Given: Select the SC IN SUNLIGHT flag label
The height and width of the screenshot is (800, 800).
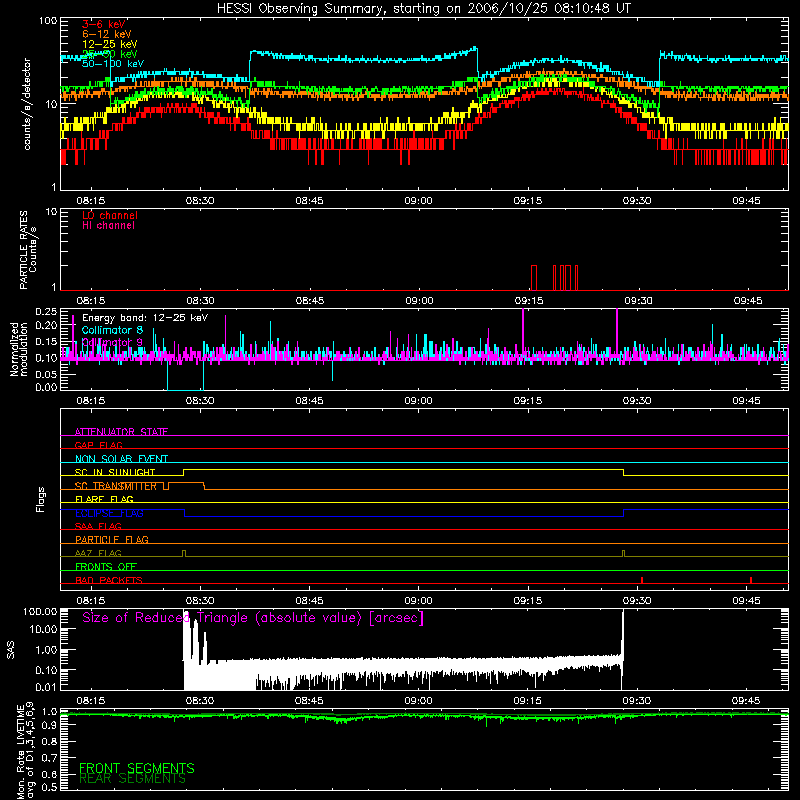Looking at the screenshot, I should (115, 472).
